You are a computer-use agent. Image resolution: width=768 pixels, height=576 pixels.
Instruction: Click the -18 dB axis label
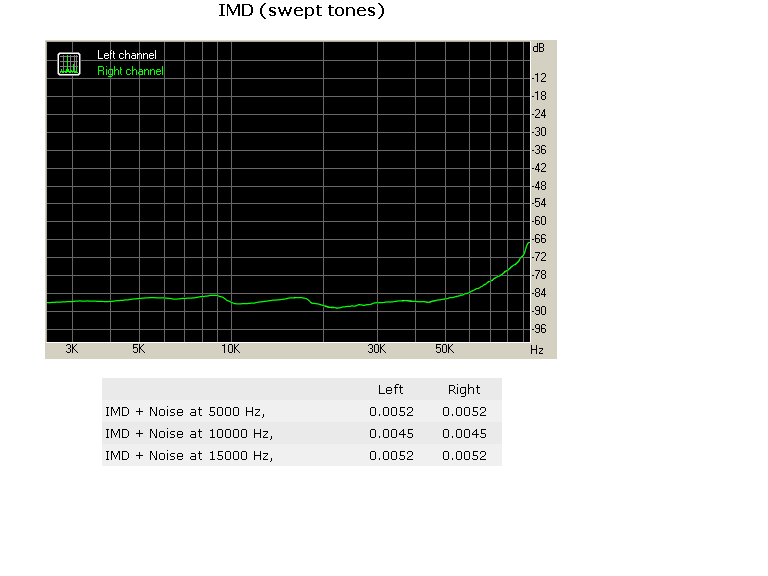coord(539,96)
